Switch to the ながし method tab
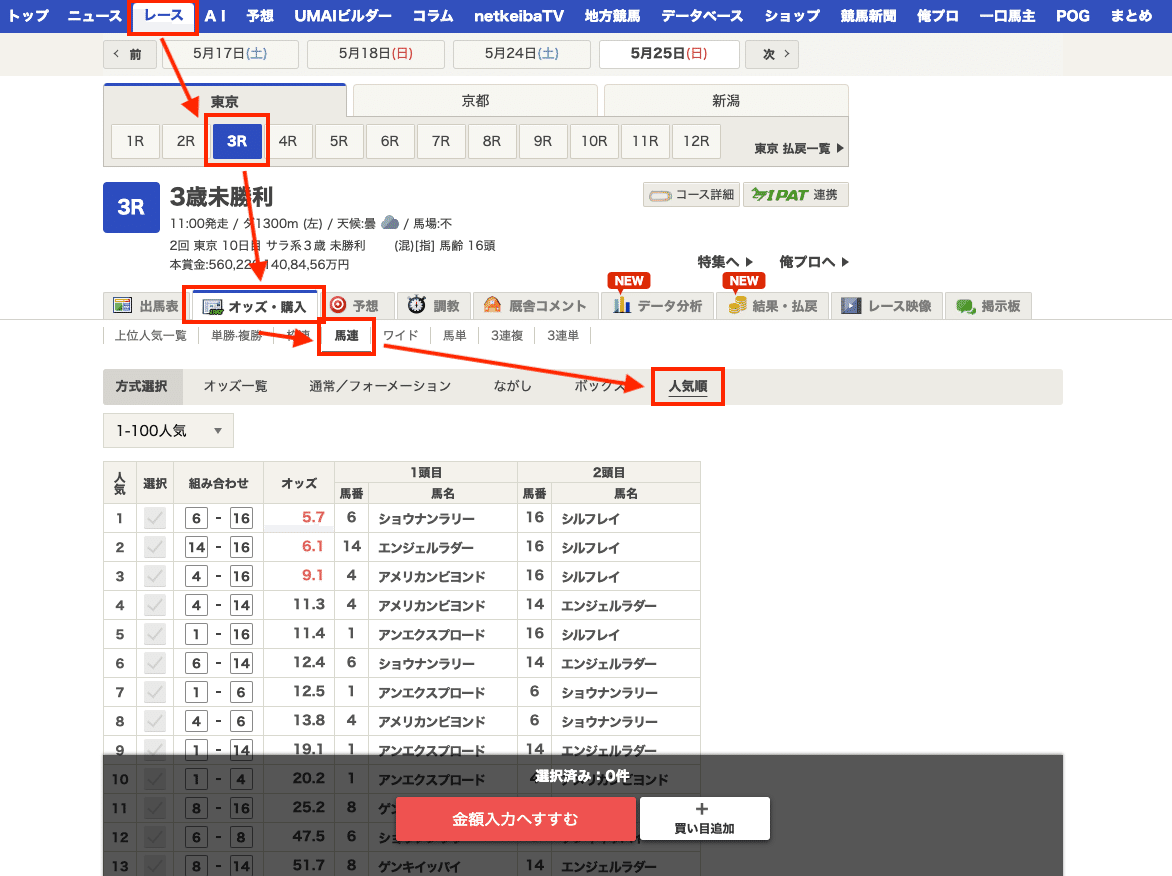Image resolution: width=1172 pixels, height=876 pixels. [512, 386]
